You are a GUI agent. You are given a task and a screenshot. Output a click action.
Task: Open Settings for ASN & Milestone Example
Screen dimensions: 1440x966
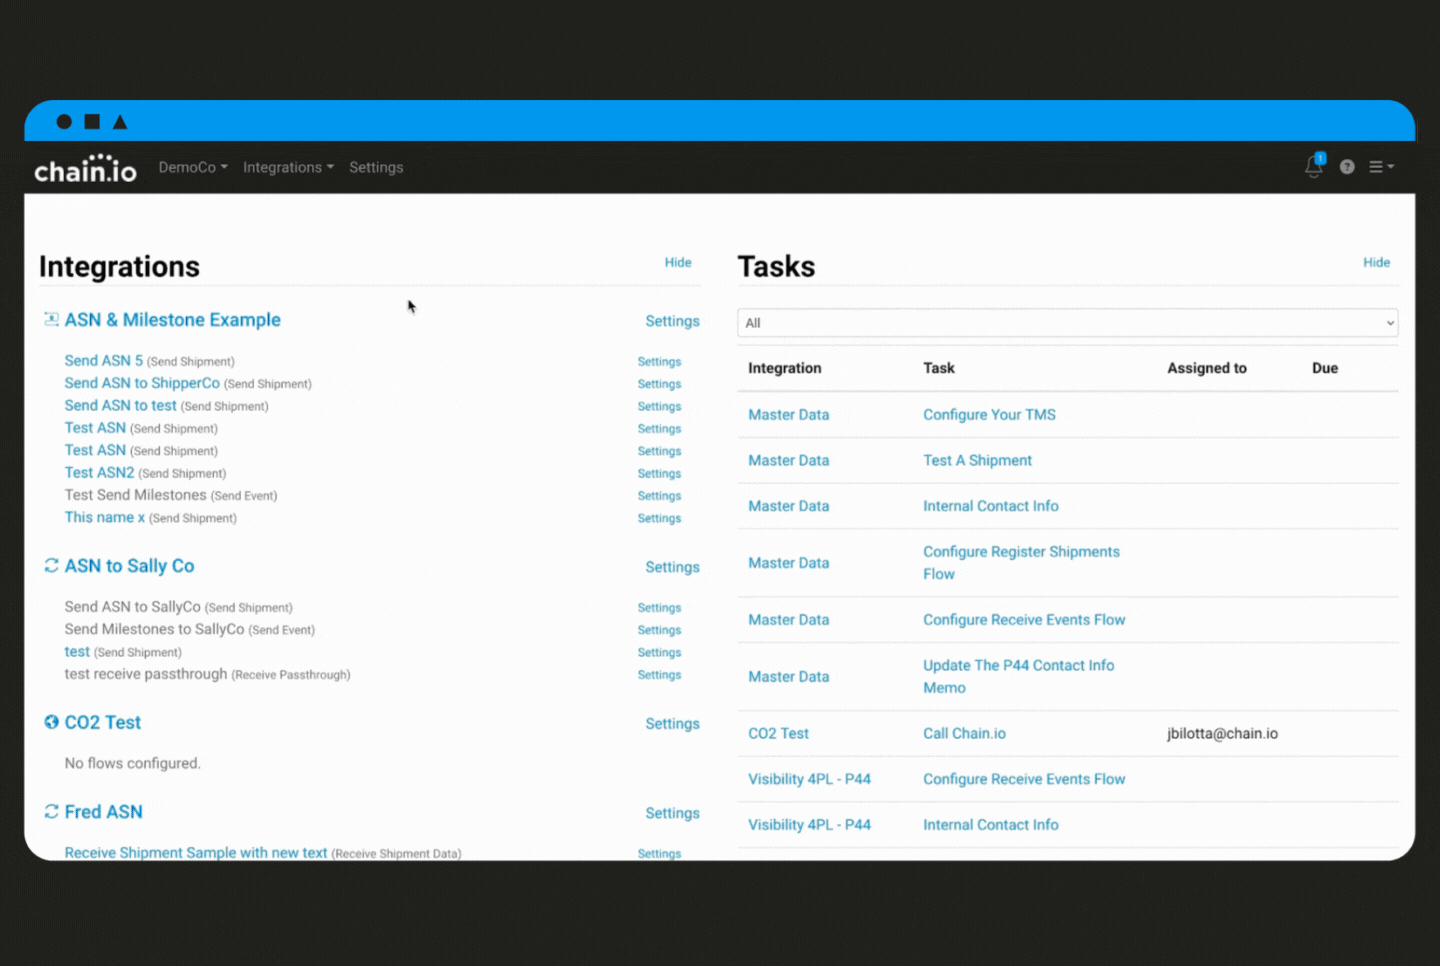[672, 321]
